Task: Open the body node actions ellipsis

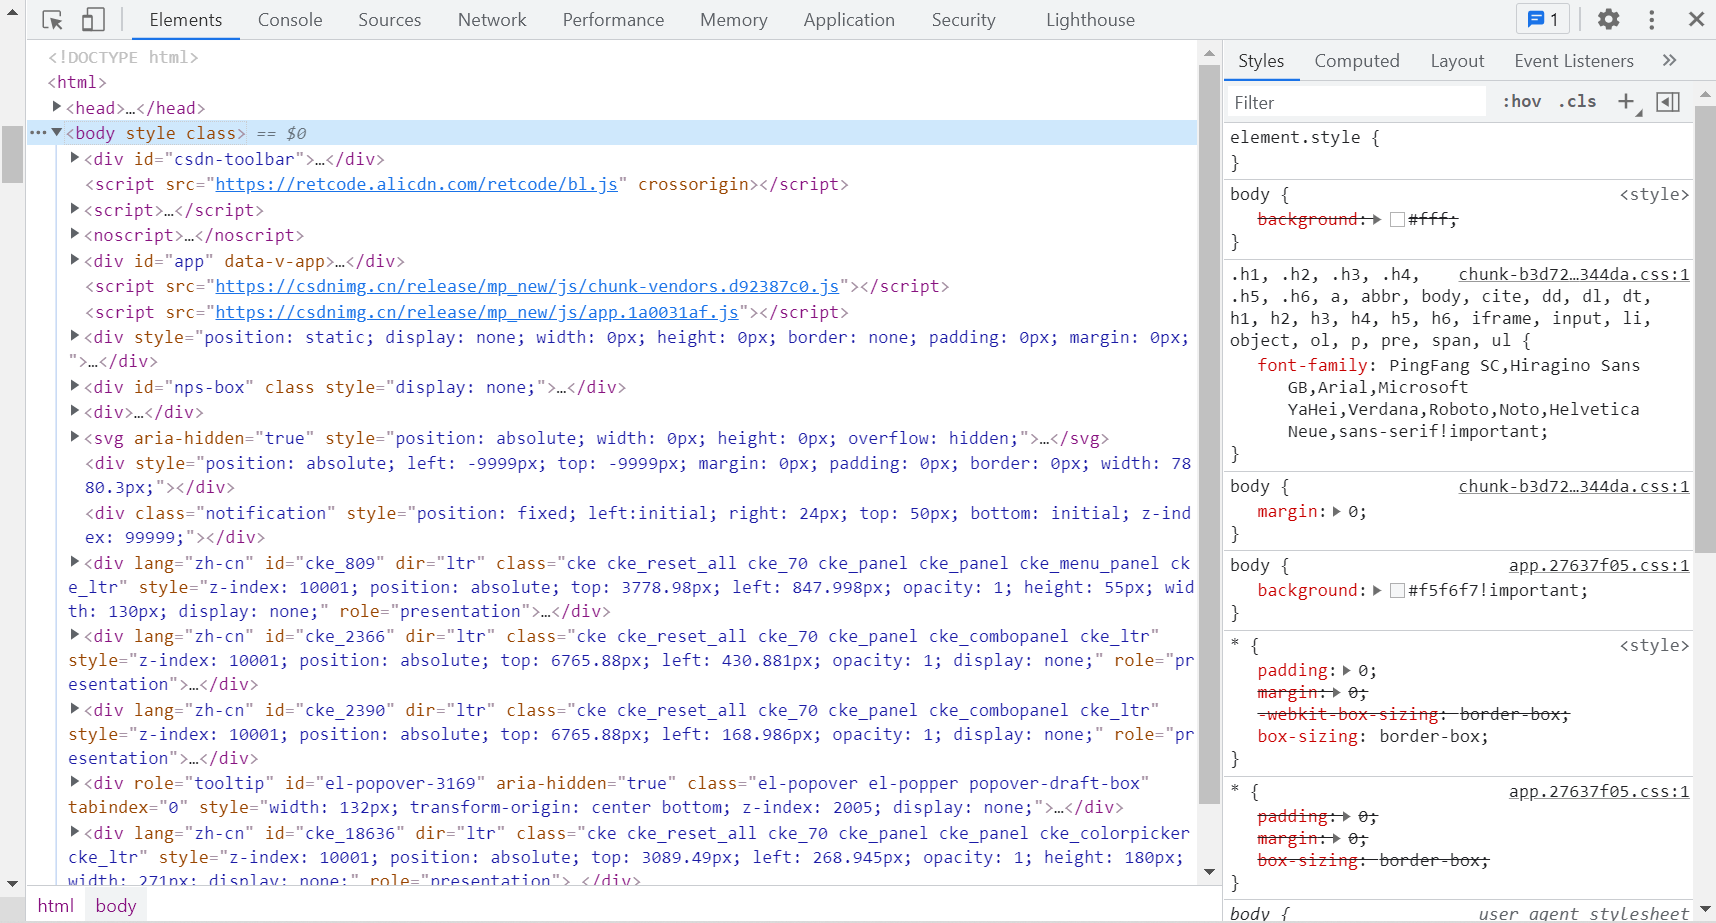Action: (37, 132)
